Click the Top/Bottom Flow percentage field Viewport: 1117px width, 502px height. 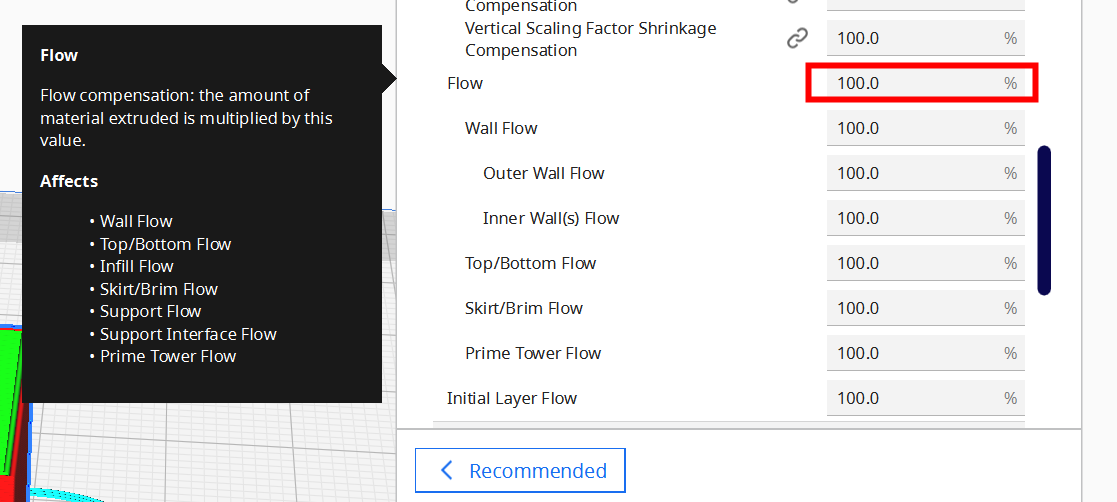coord(925,263)
